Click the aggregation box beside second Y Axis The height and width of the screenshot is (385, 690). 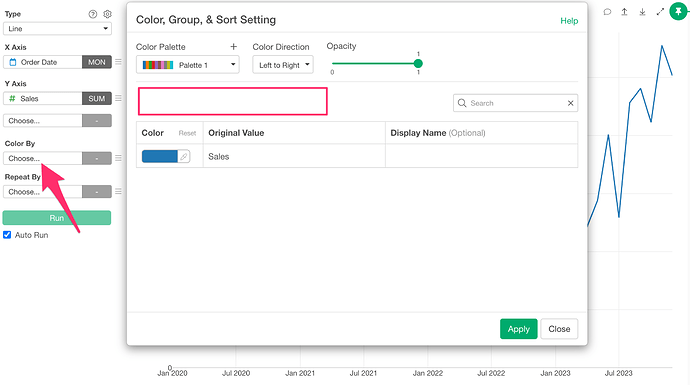[97, 121]
